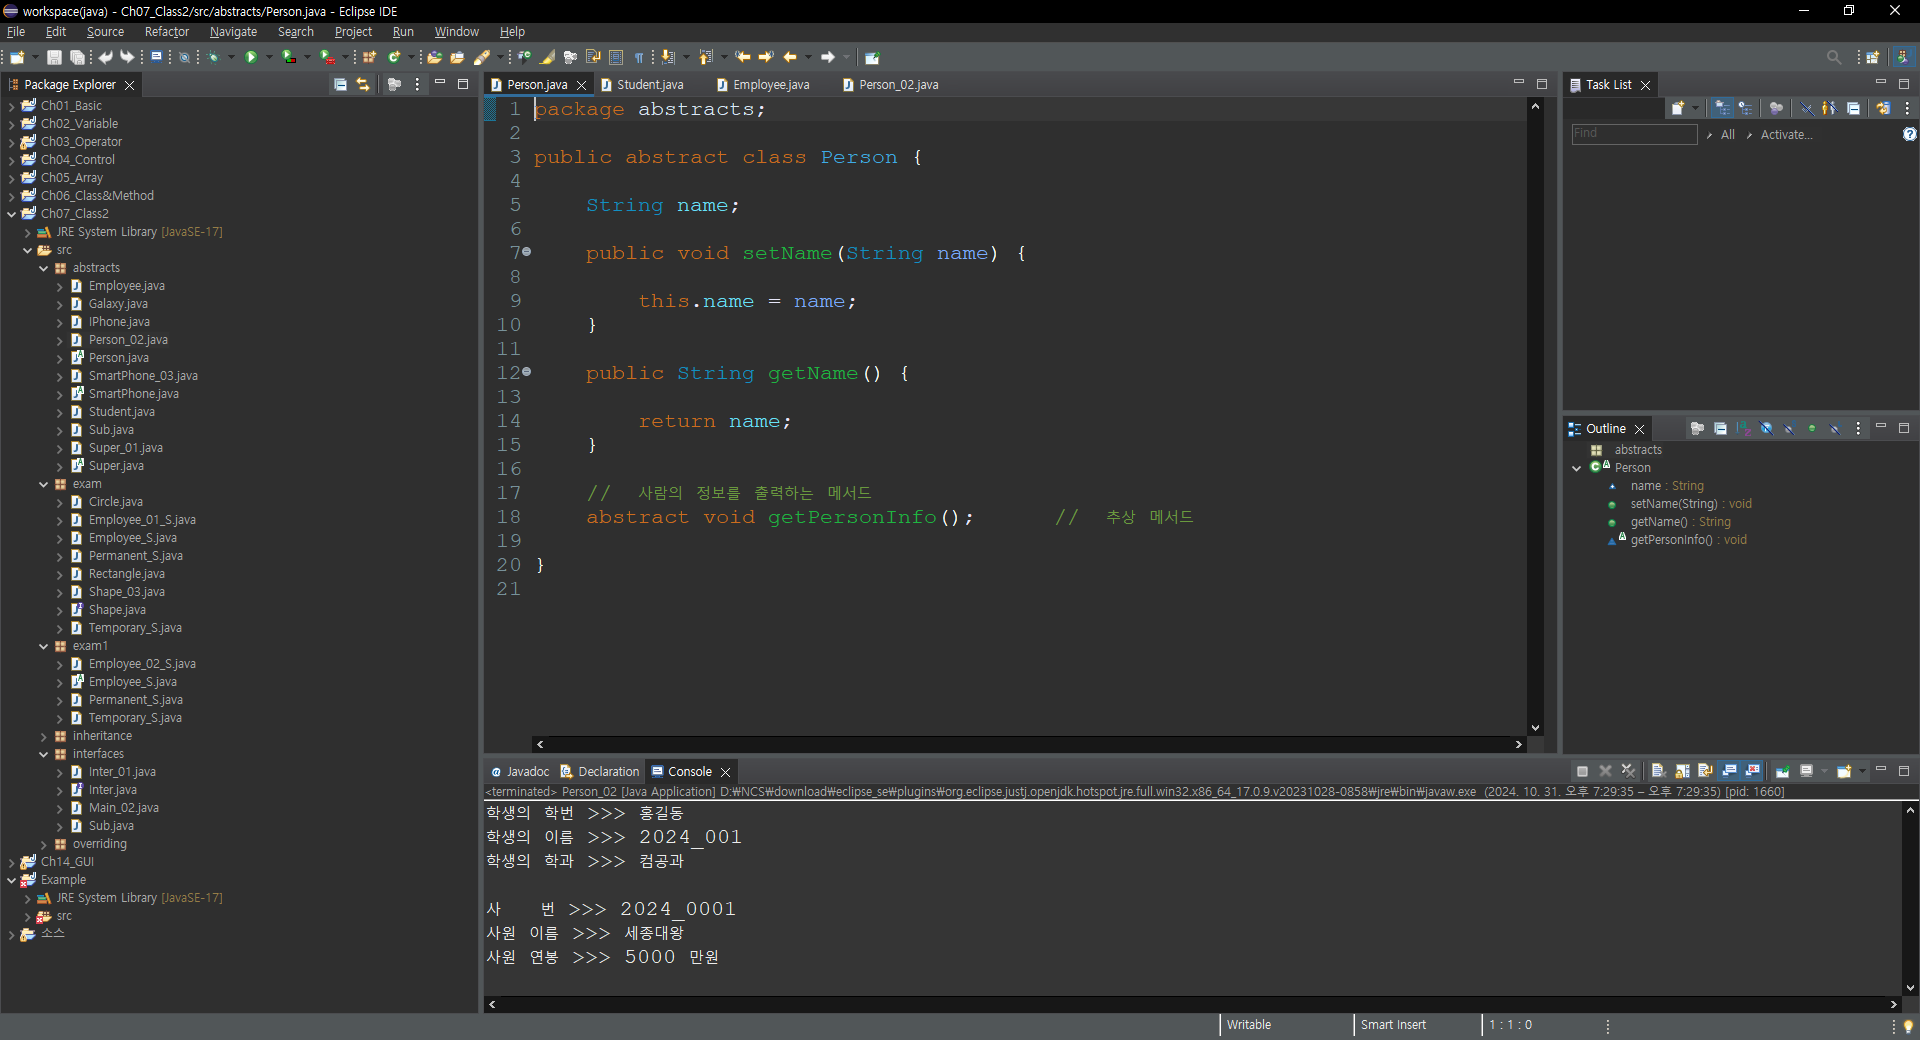Click the All filter link in Task List
The width and height of the screenshot is (1920, 1040).
tap(1728, 135)
